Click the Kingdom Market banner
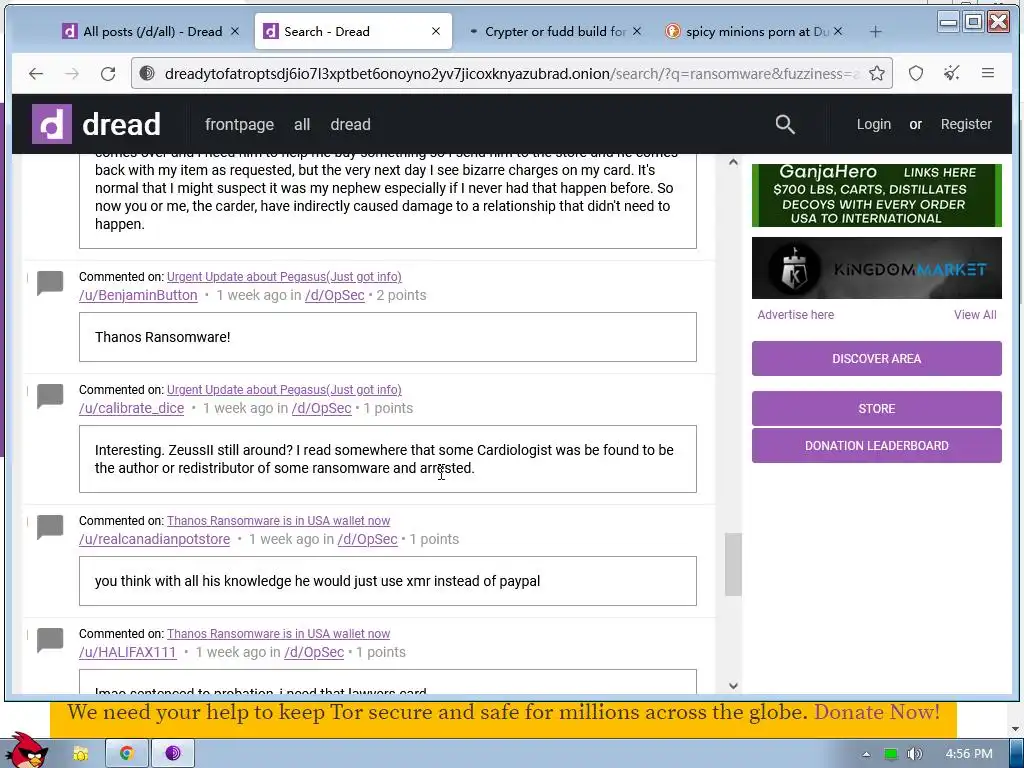The width and height of the screenshot is (1024, 768). point(876,268)
